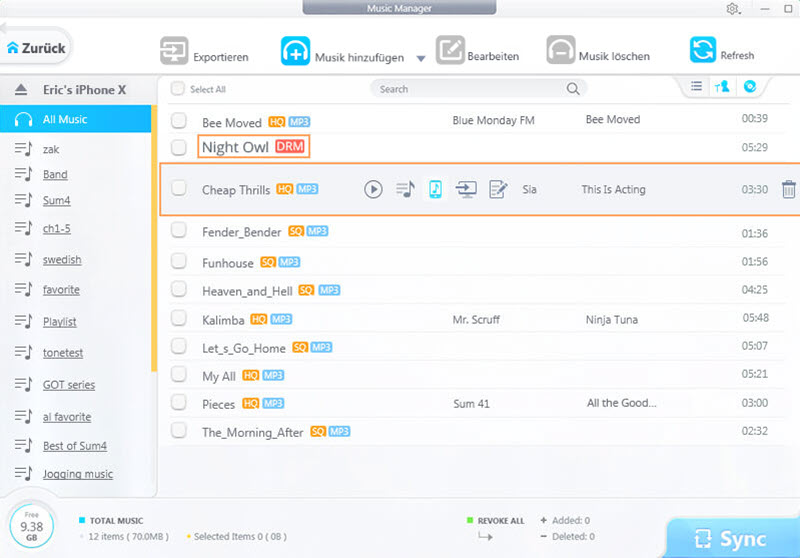Click the export-to-computer icon for Cheap Thrills
Image resolution: width=800 pixels, height=558 pixels.
point(466,189)
